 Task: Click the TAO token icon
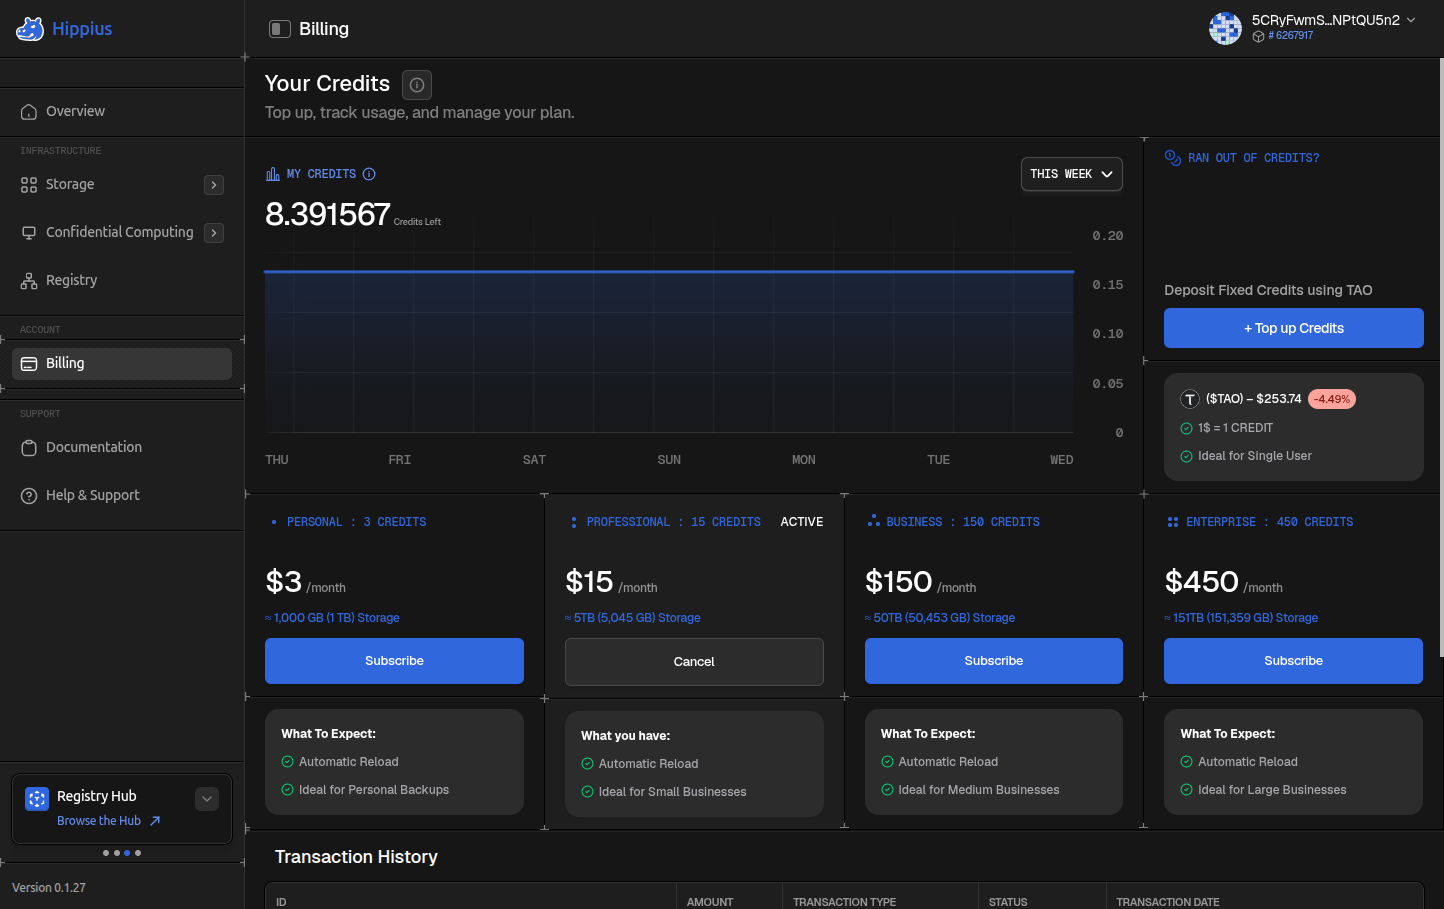point(1190,399)
